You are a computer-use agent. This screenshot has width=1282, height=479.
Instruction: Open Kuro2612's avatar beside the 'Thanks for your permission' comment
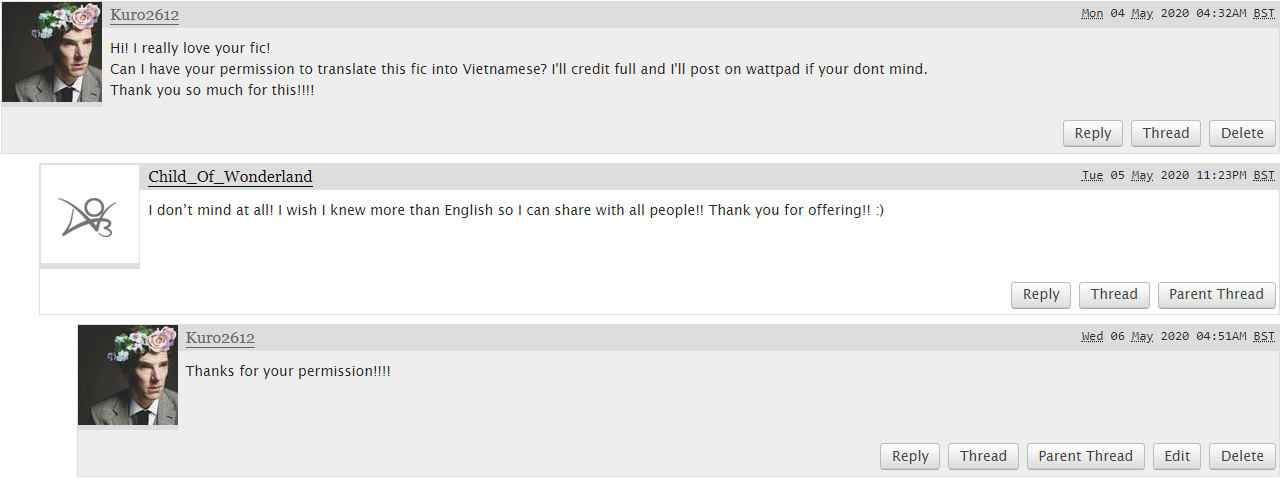pyautogui.click(x=128, y=375)
